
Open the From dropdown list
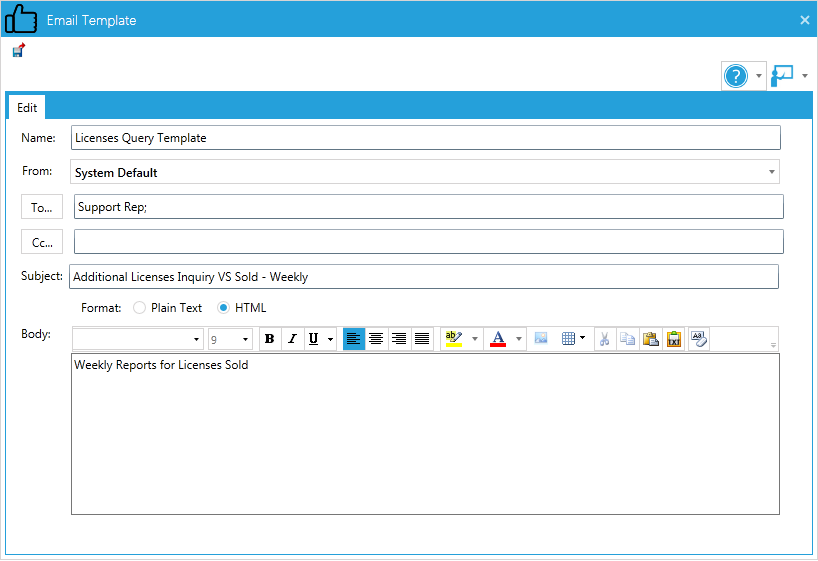(771, 172)
